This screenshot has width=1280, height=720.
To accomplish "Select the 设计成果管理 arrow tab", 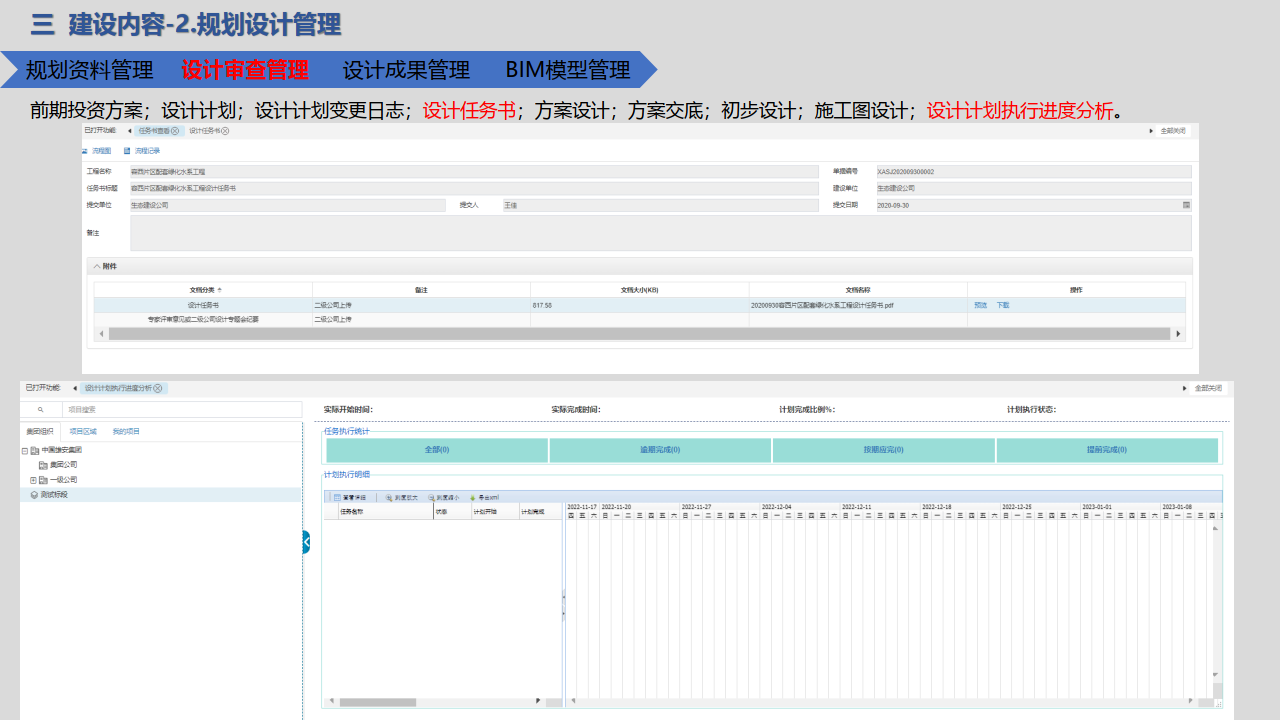I will click(406, 70).
